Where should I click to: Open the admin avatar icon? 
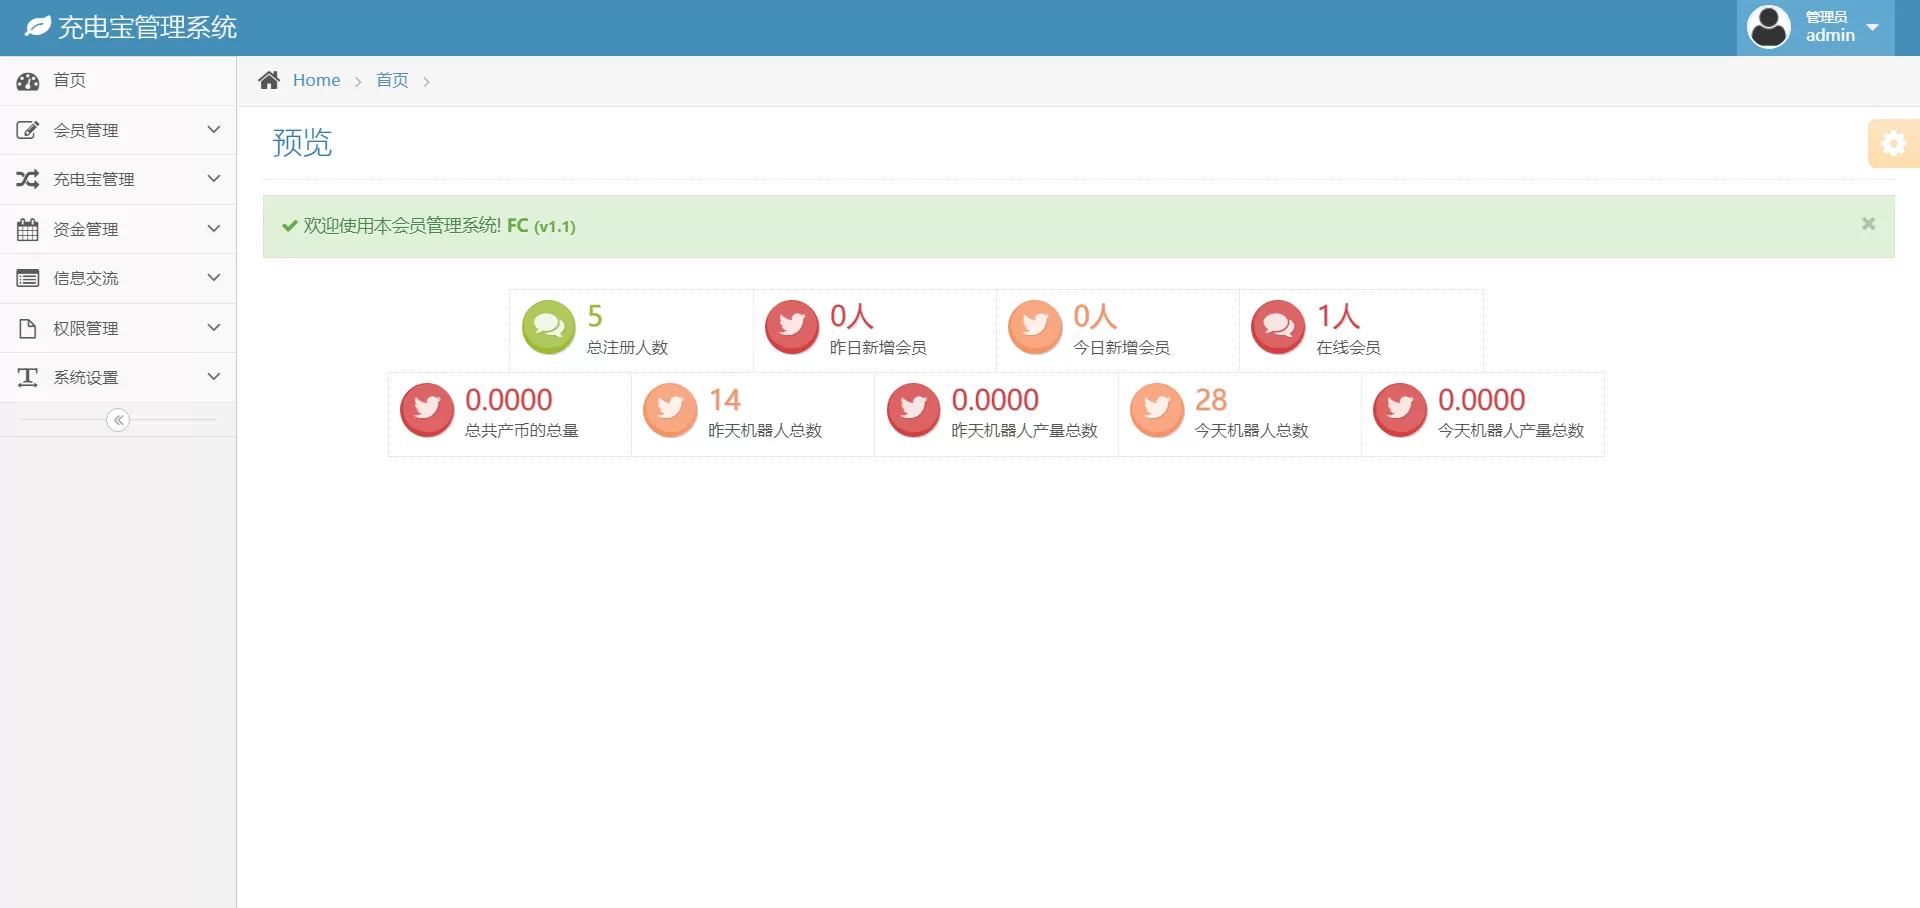point(1769,27)
